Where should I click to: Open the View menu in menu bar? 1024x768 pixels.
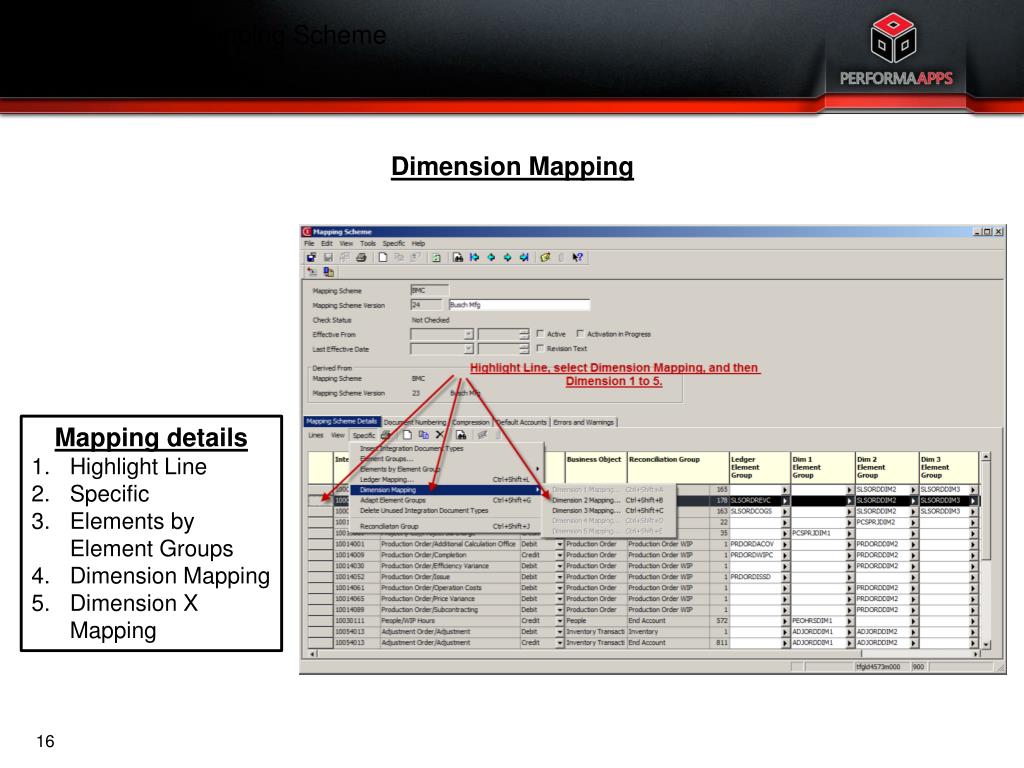[346, 244]
